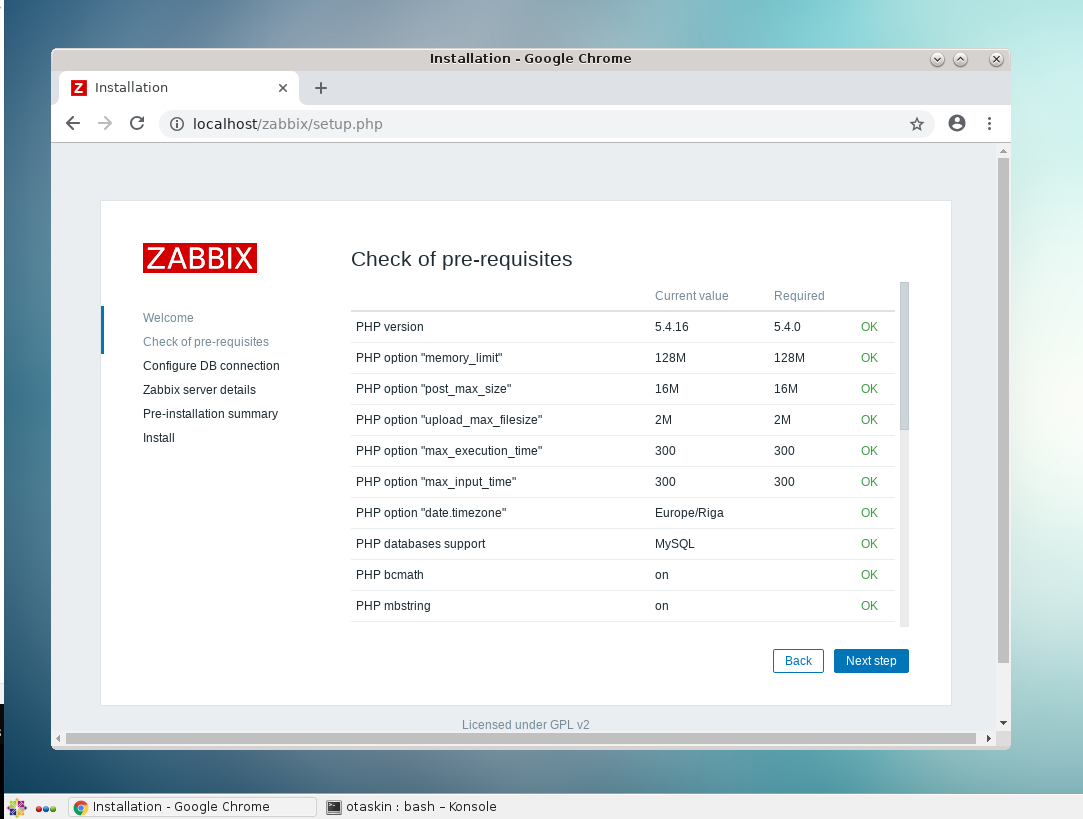
Task: Reload the setup page
Action: click(x=137, y=124)
